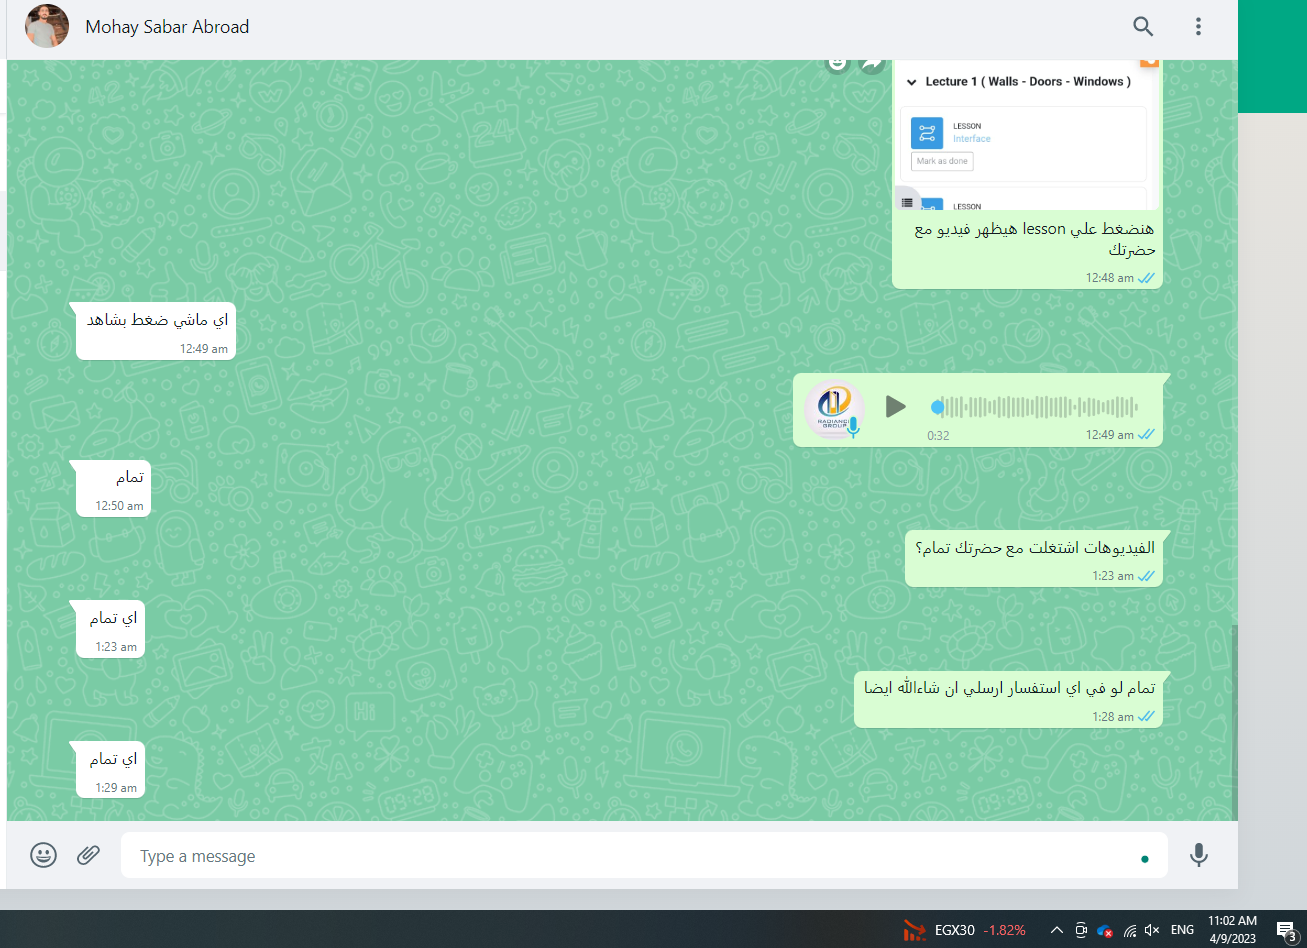This screenshot has height=948, width=1307.
Task: Attach a file with the paperclip
Action: tap(89, 855)
